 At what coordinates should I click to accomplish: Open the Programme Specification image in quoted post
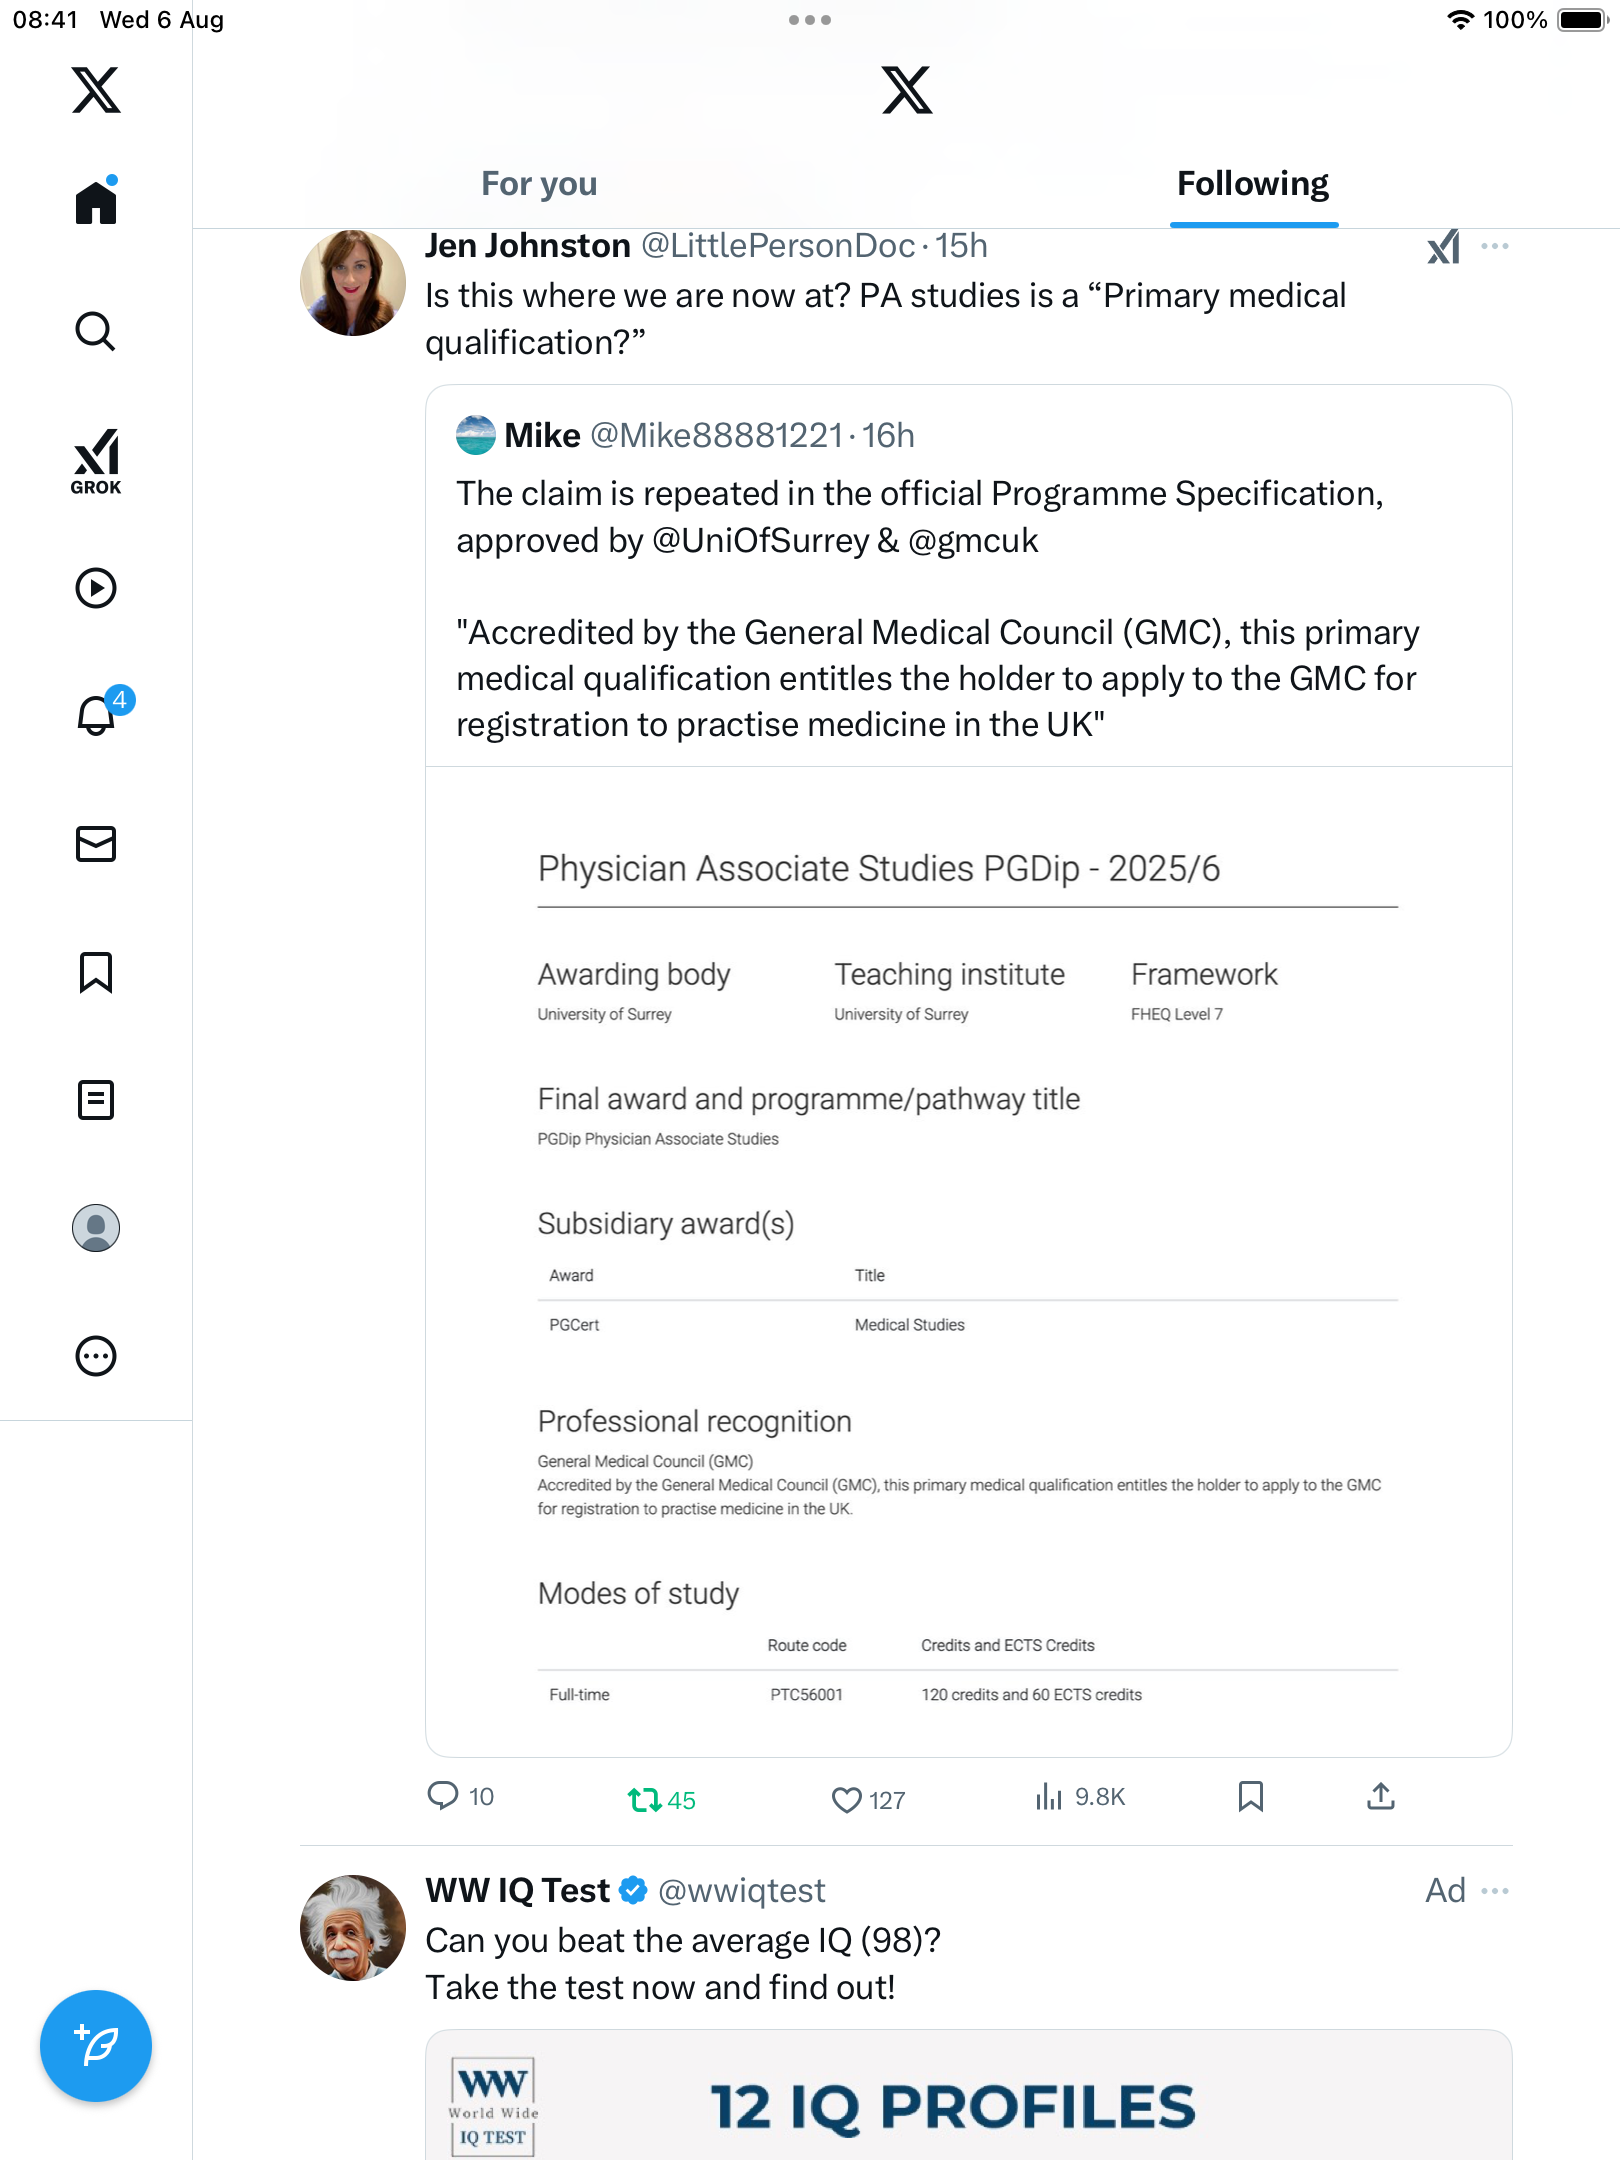coord(968,1260)
